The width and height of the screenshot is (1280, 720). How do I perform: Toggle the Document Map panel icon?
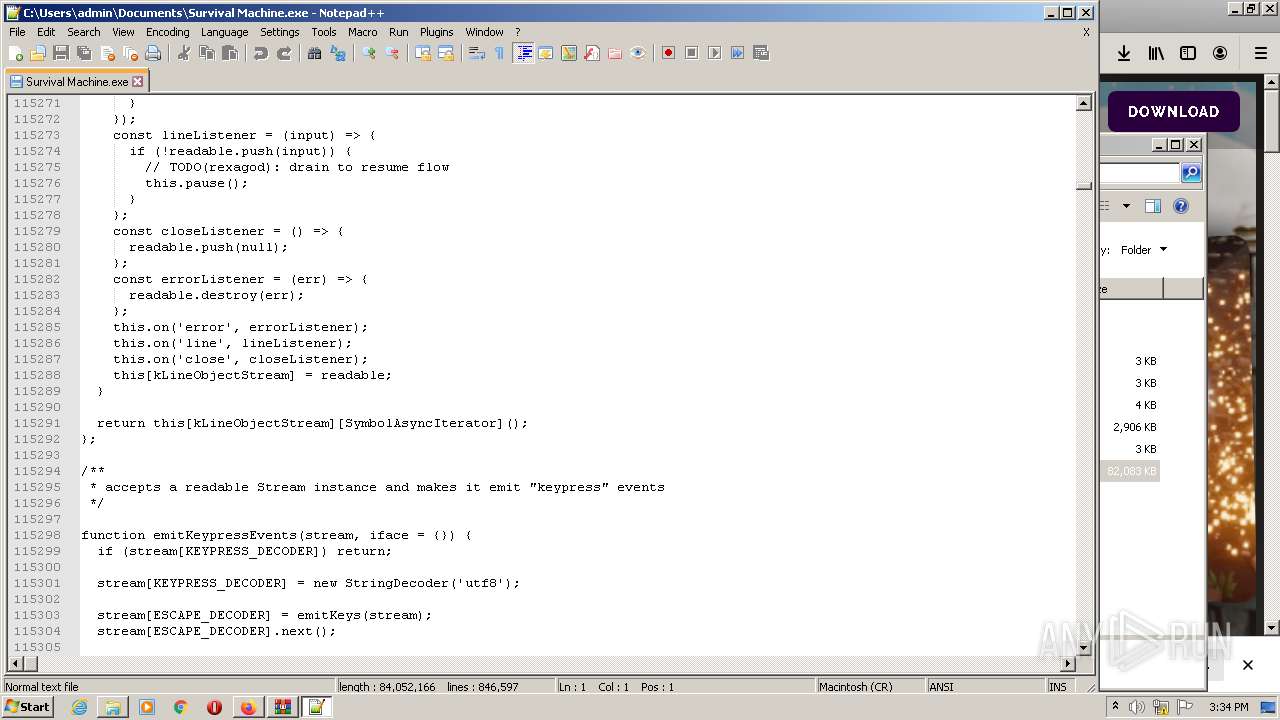coord(569,53)
